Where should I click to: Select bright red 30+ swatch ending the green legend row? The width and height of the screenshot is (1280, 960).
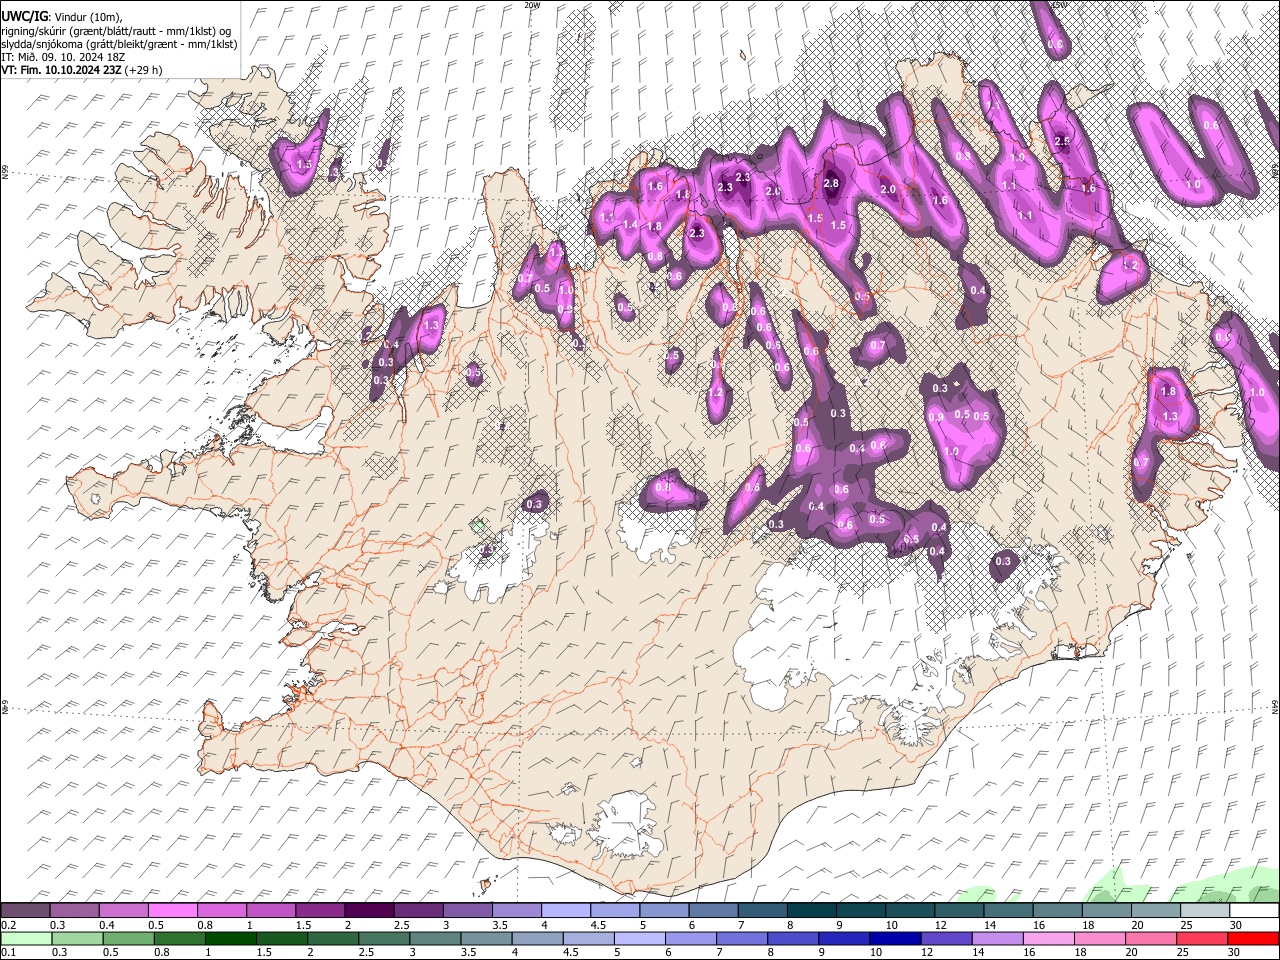1254,938
